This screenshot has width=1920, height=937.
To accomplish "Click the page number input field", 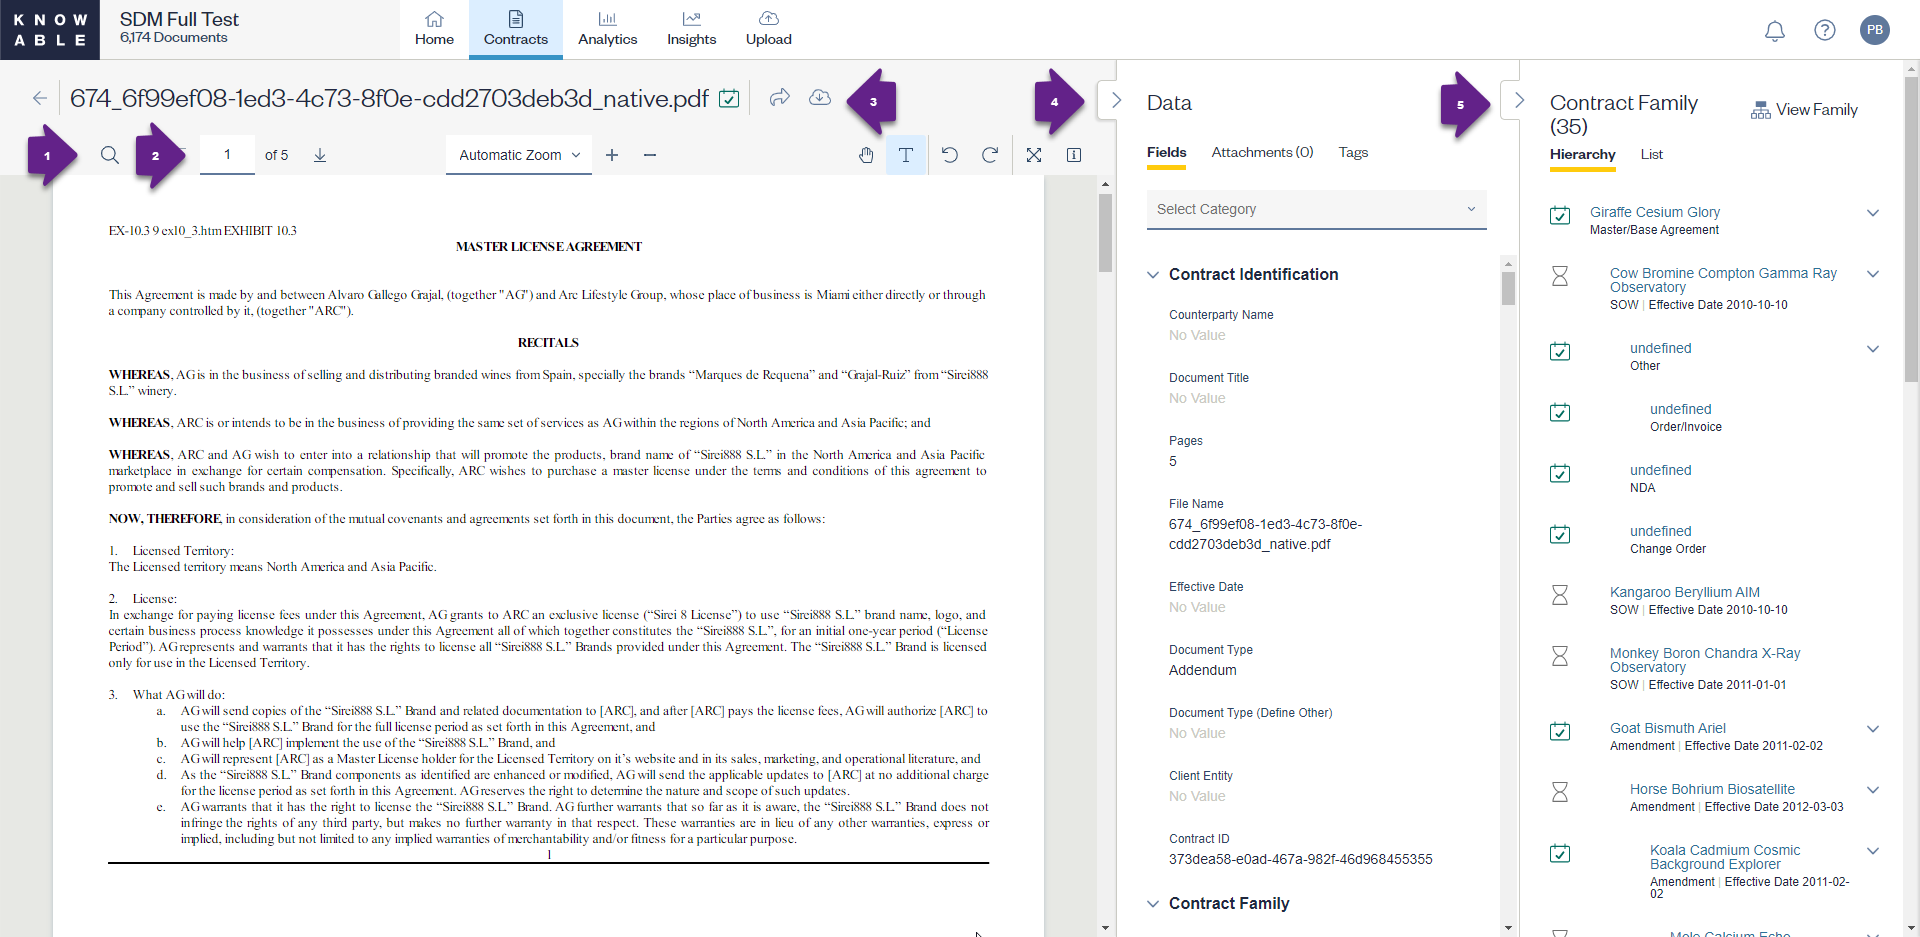I will pyautogui.click(x=227, y=154).
